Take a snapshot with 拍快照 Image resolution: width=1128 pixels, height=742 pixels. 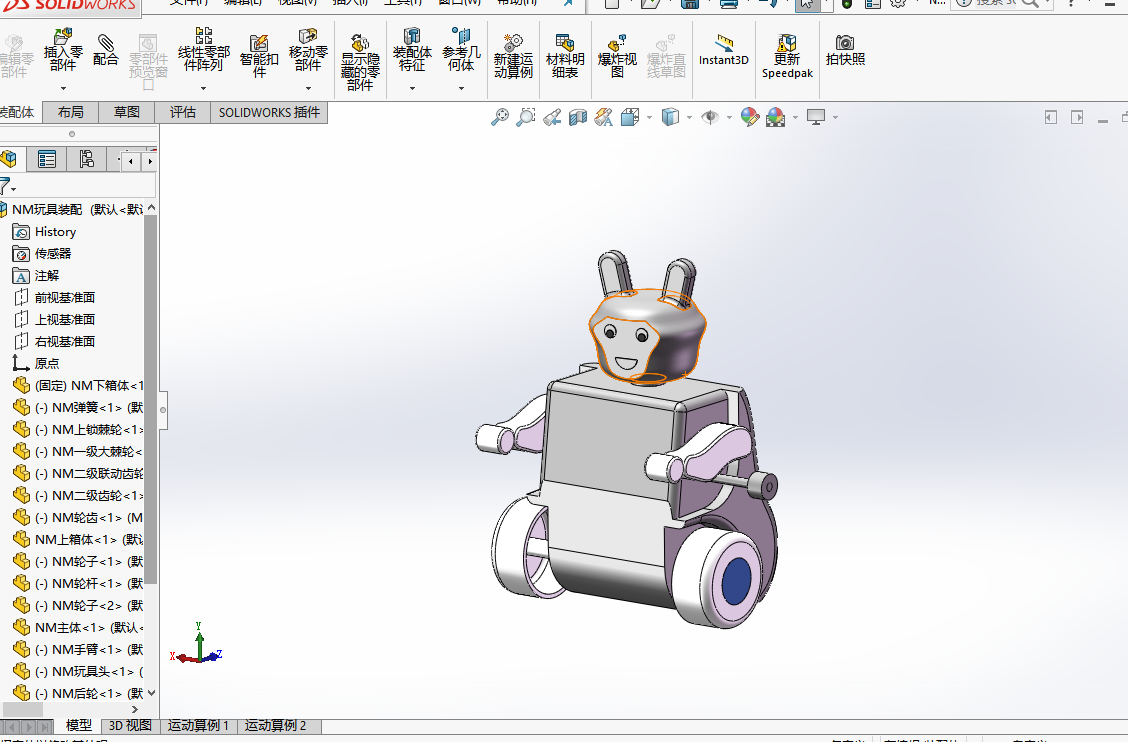(845, 50)
